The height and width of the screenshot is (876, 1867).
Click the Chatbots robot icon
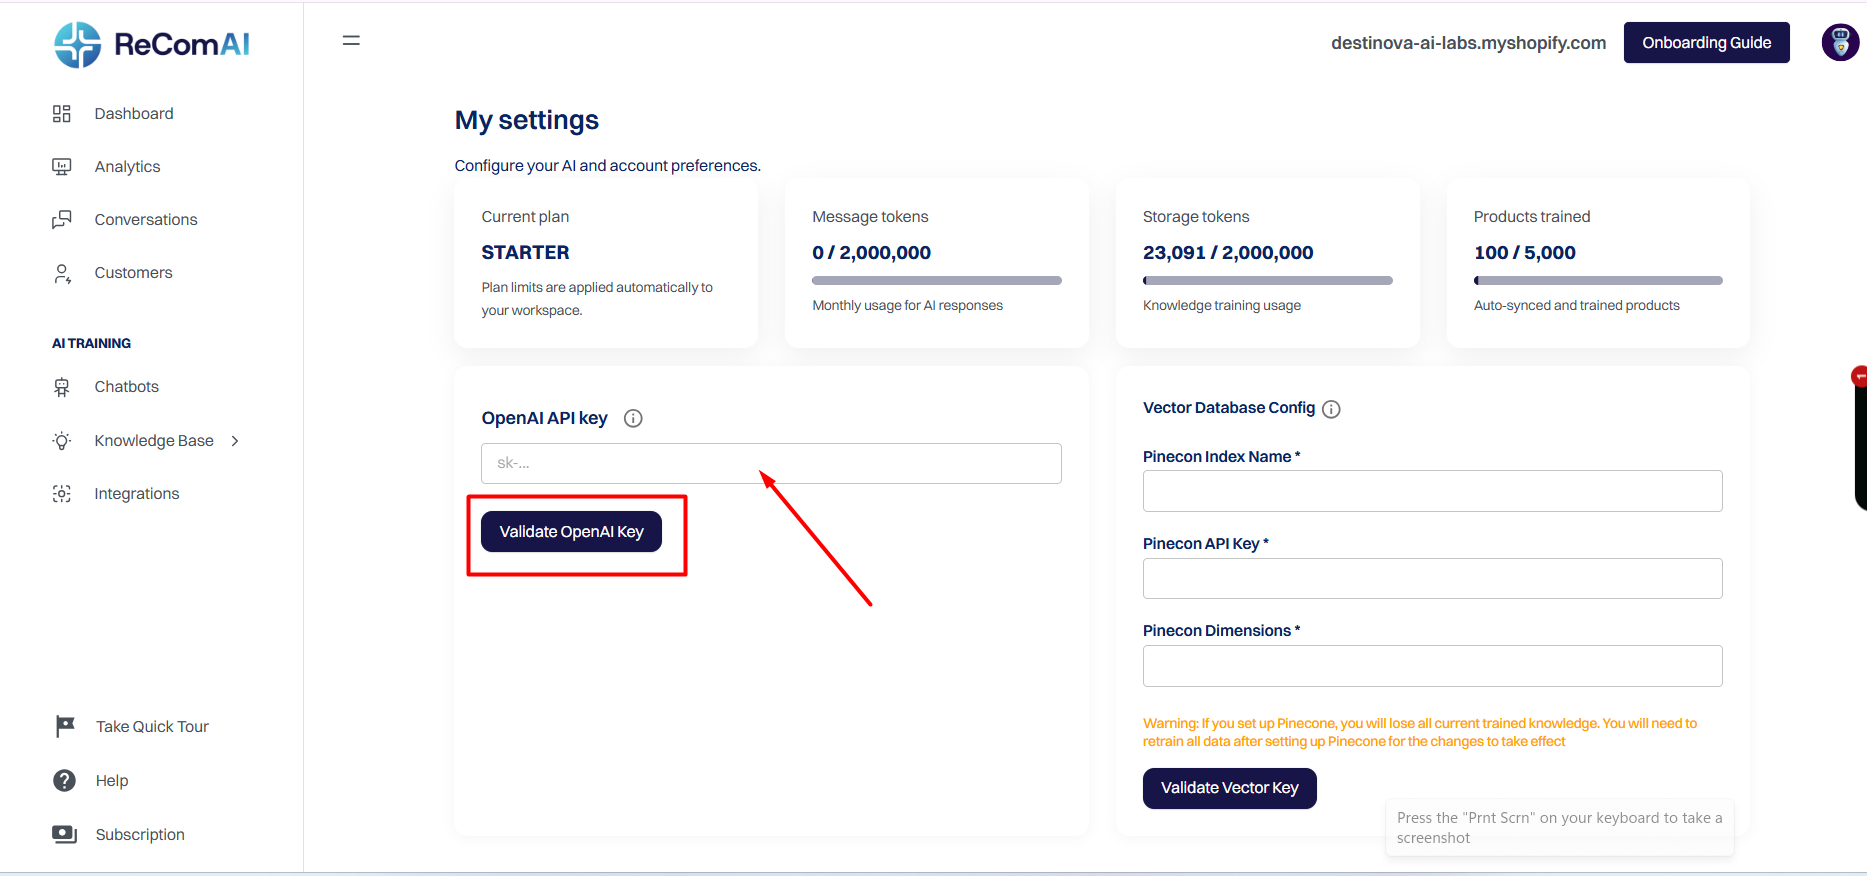pos(62,387)
